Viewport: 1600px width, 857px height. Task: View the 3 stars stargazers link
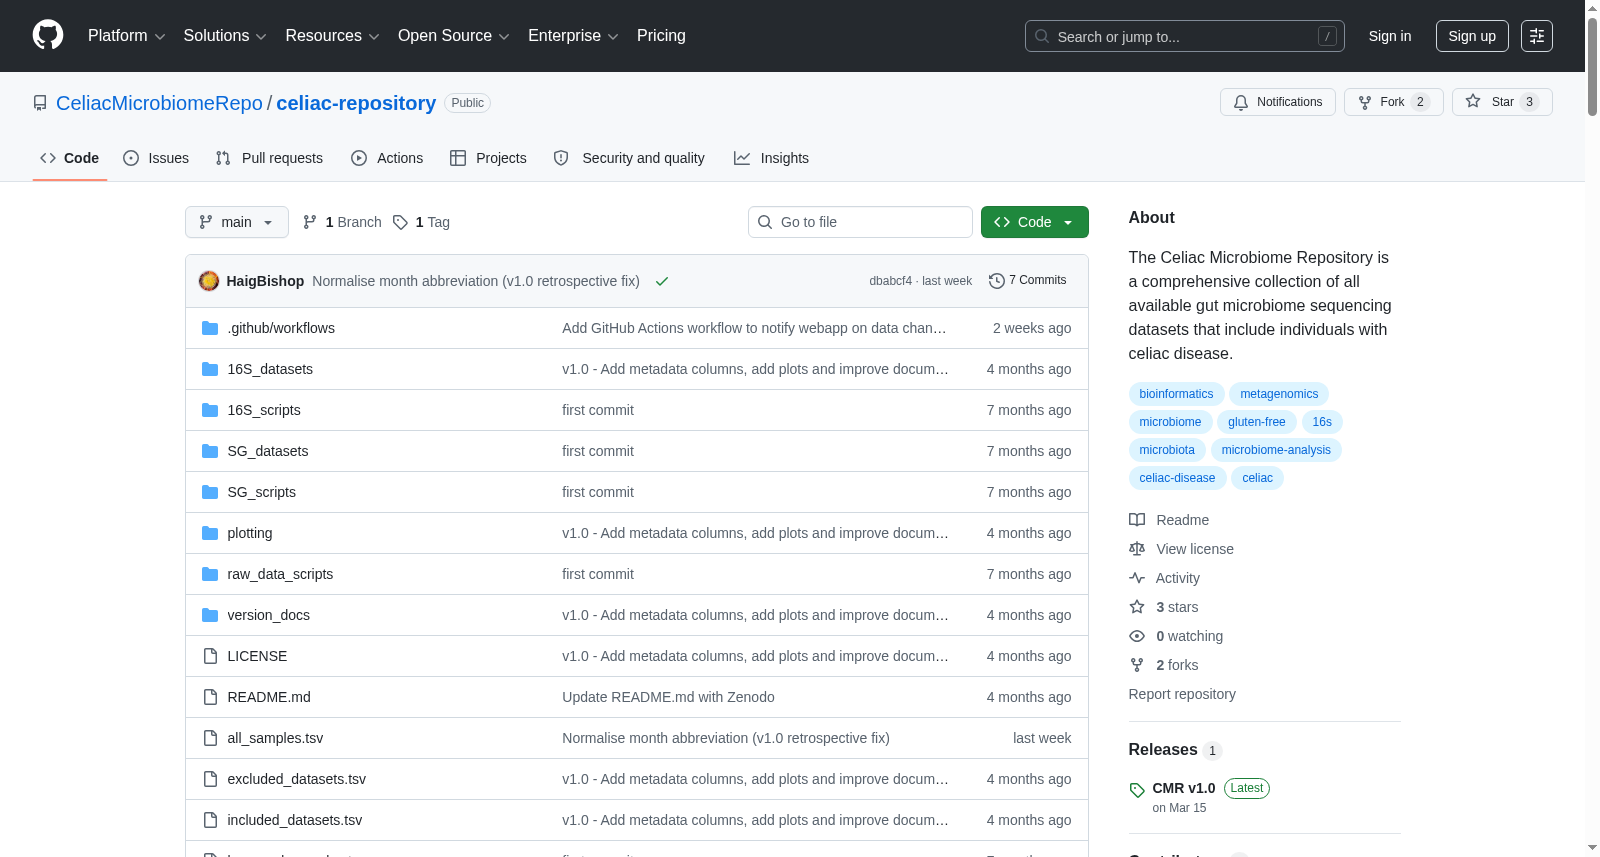[1164, 607]
